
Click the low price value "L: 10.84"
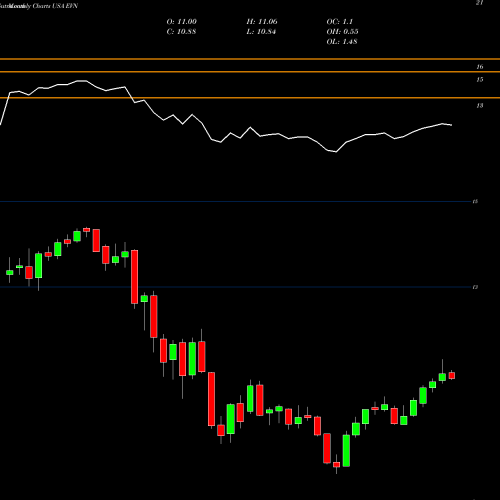pyautogui.click(x=261, y=32)
